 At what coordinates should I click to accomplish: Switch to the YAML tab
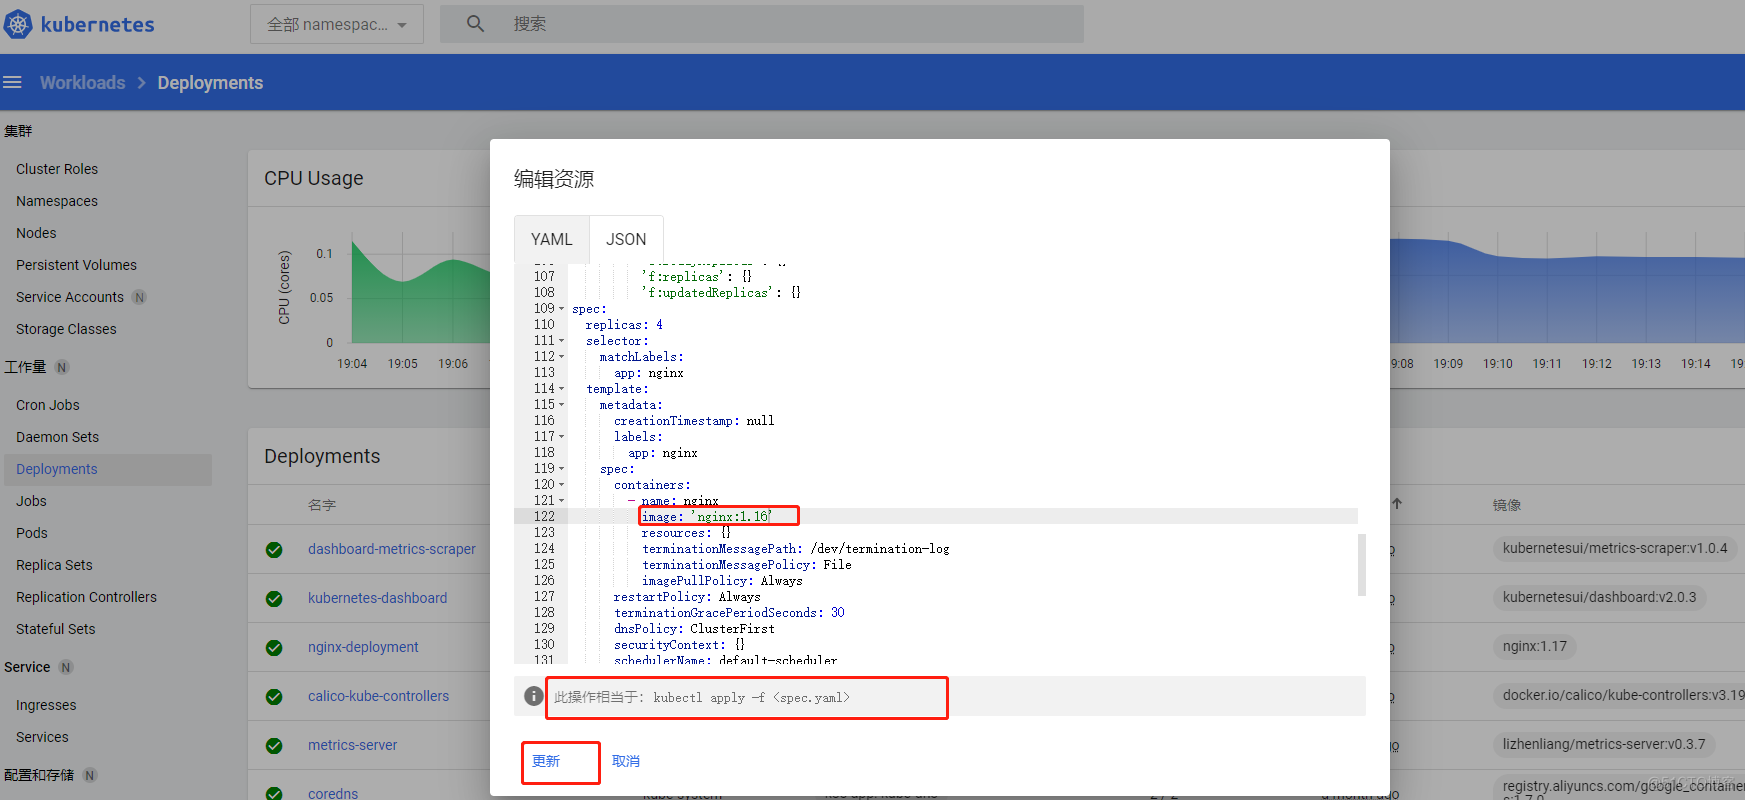tap(552, 239)
